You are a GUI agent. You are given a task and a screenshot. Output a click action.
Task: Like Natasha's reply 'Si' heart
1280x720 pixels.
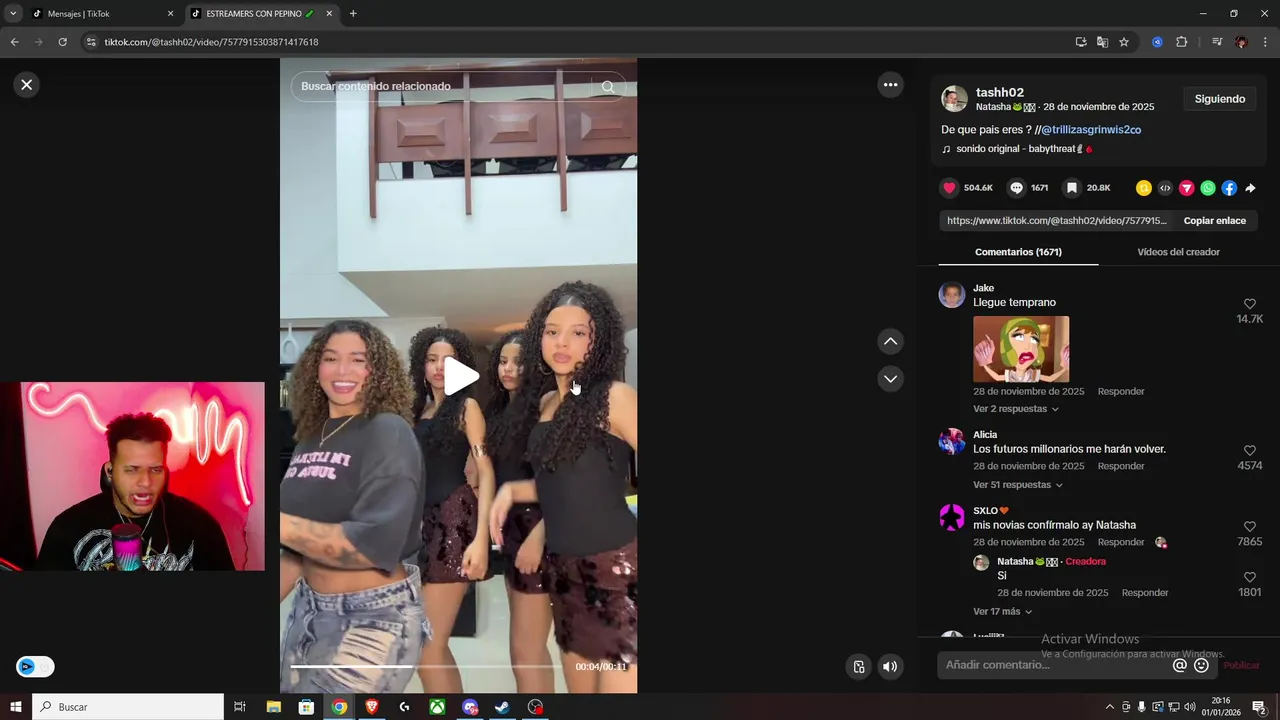click(x=1250, y=578)
